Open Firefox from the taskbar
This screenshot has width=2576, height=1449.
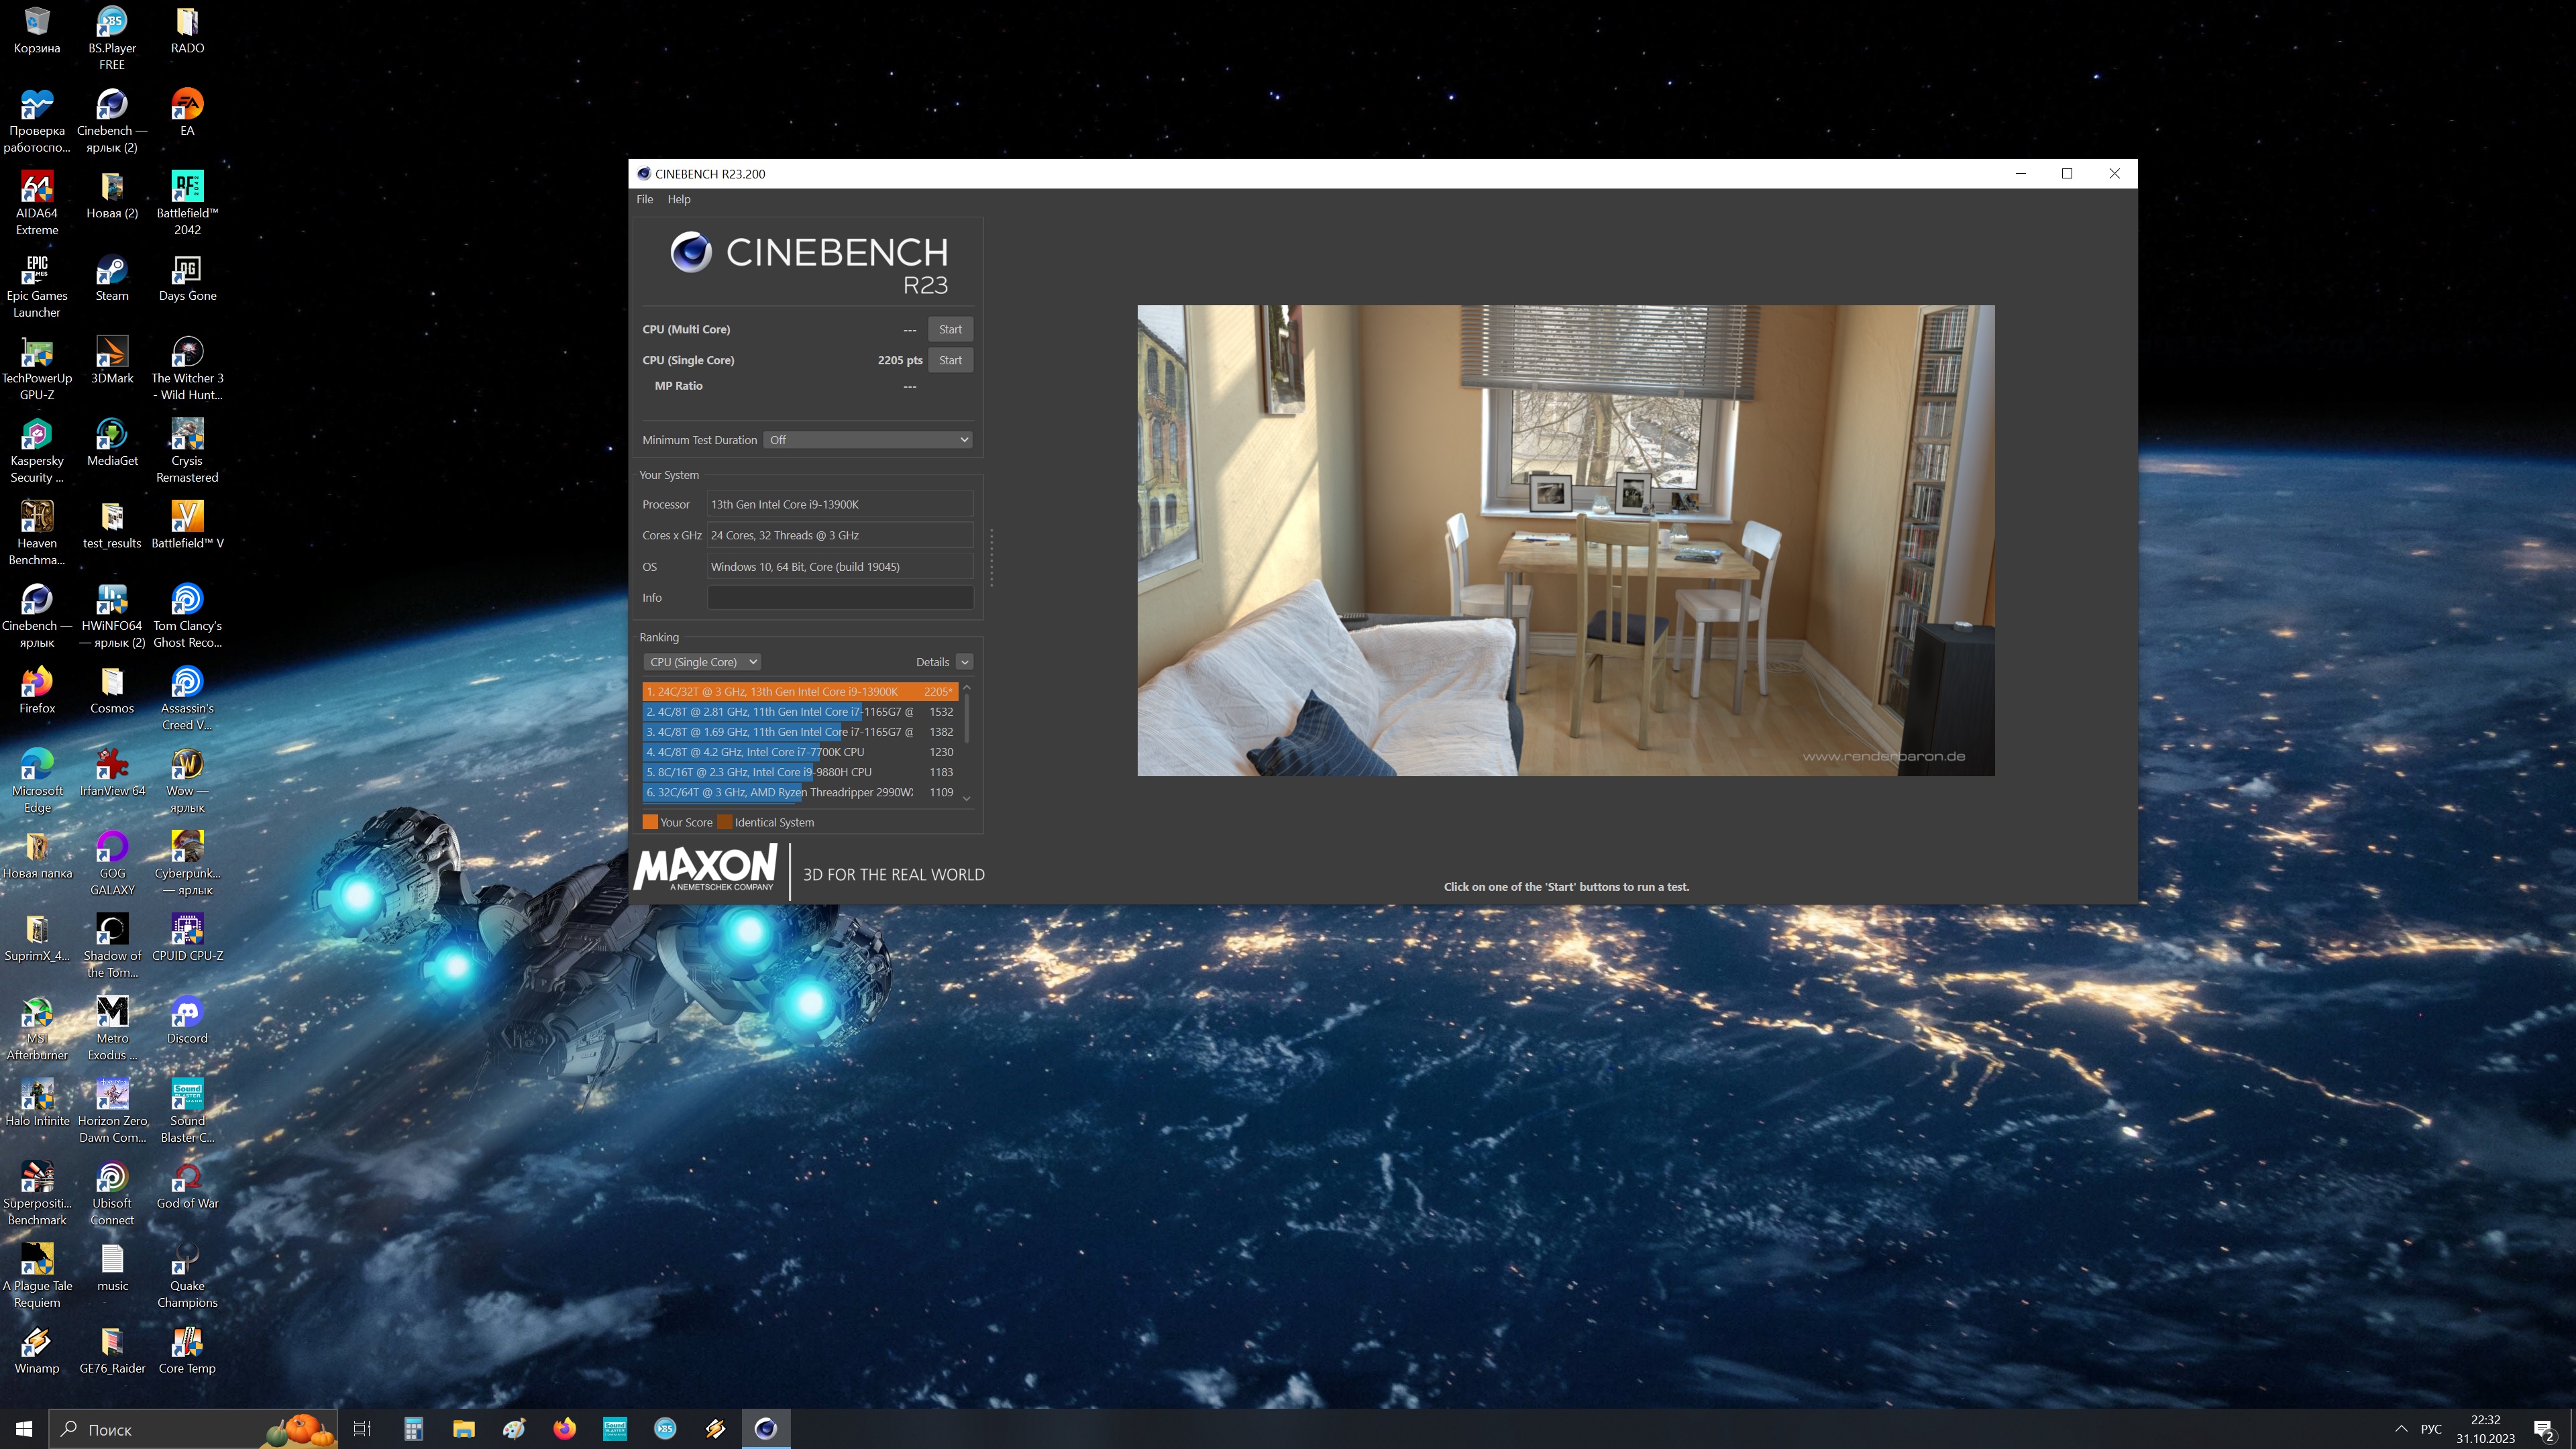(564, 1429)
